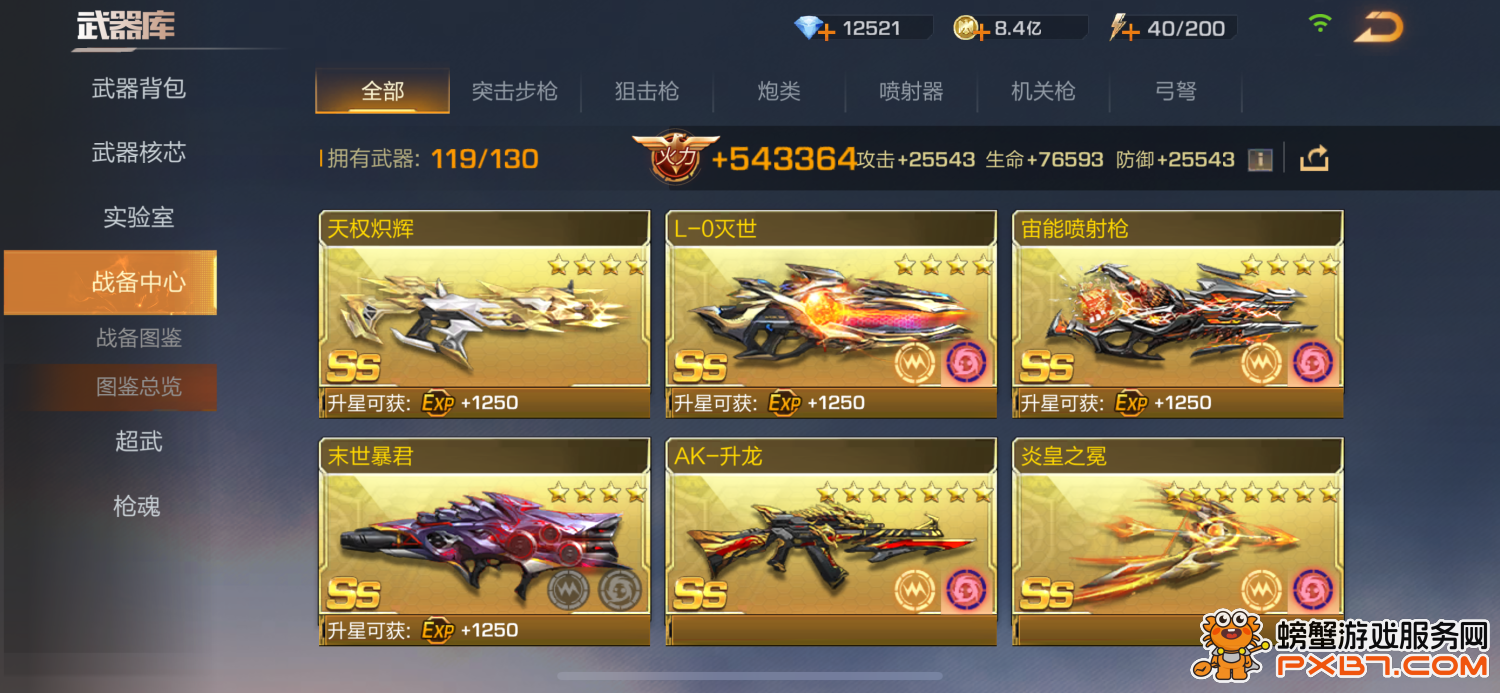
Task: Tap the energy lightning plus icon
Action: (x=1124, y=28)
